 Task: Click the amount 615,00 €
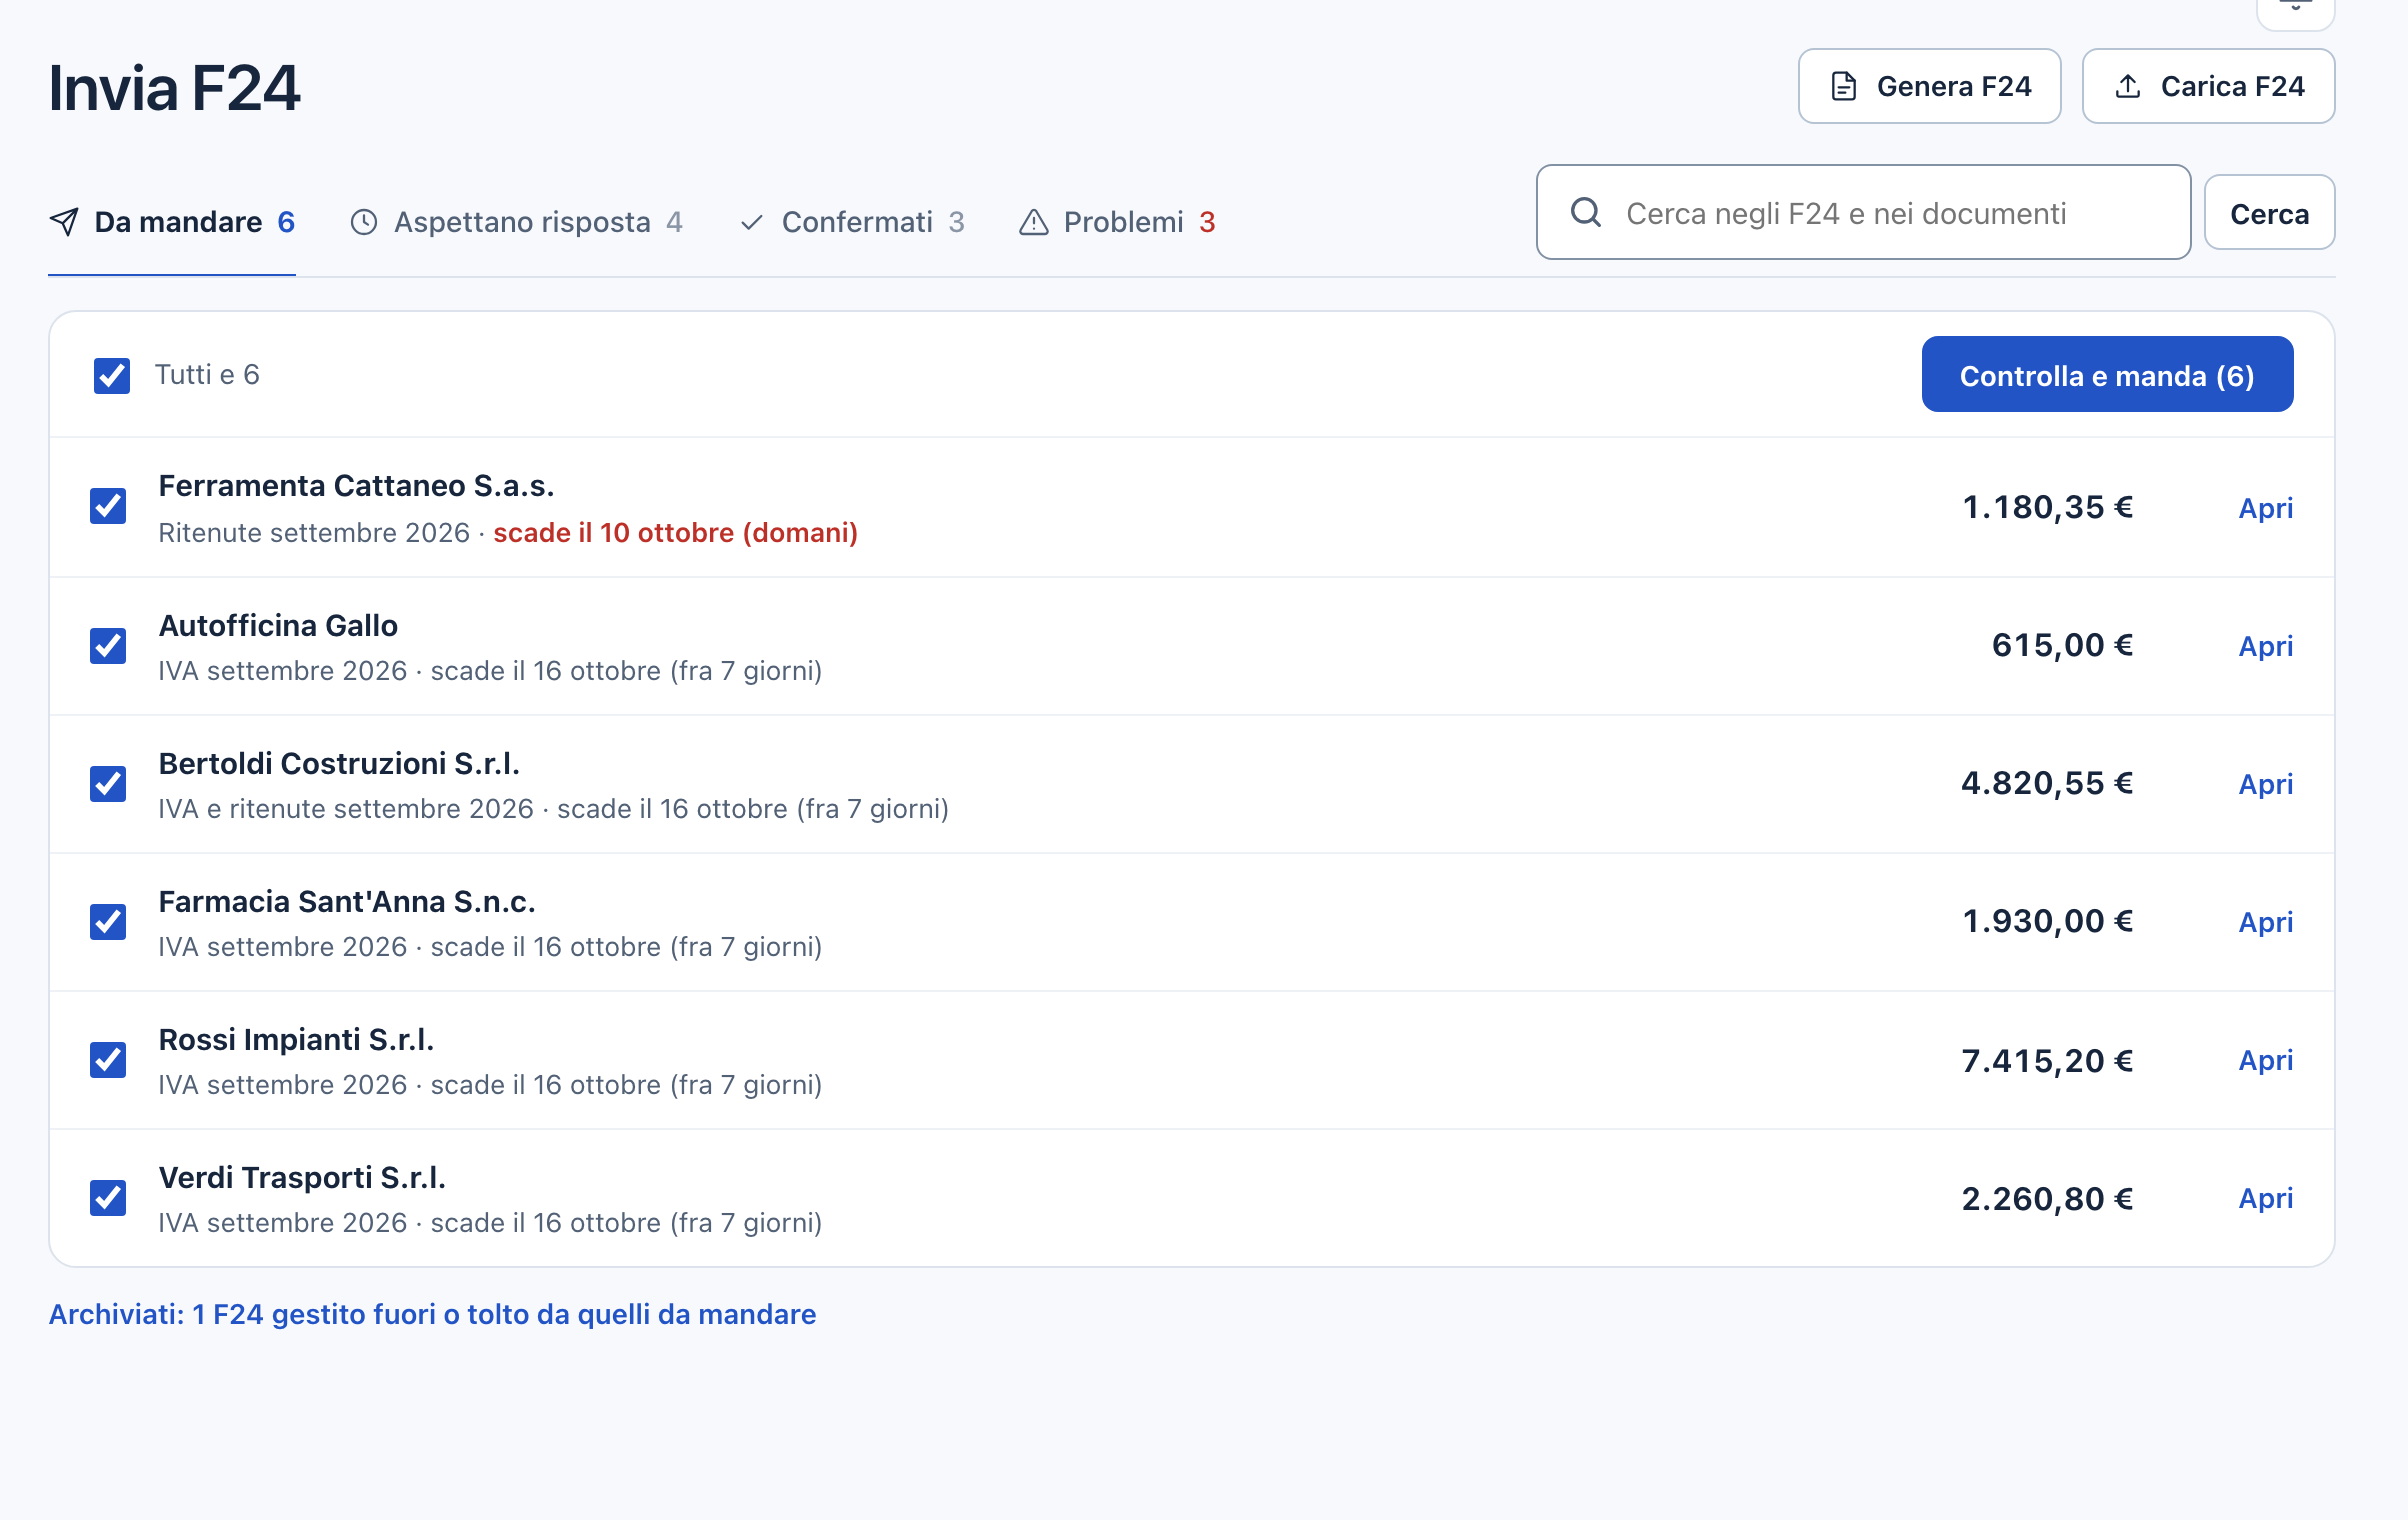pos(2062,645)
